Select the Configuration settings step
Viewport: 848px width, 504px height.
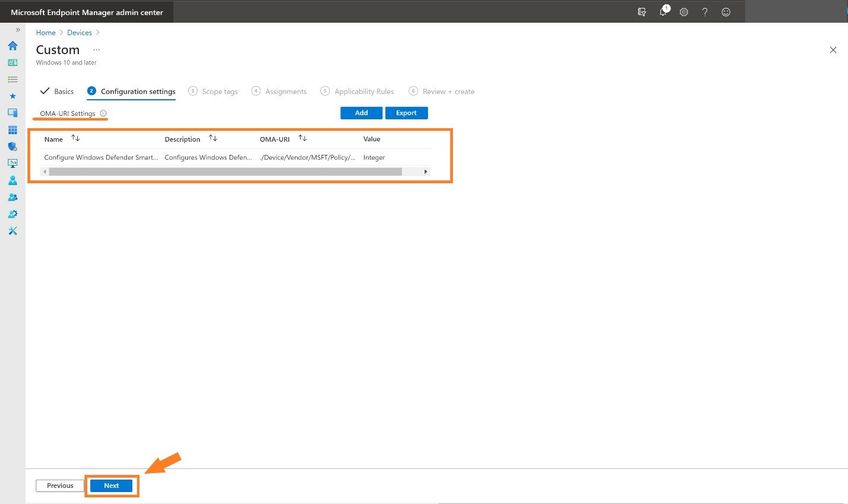131,91
